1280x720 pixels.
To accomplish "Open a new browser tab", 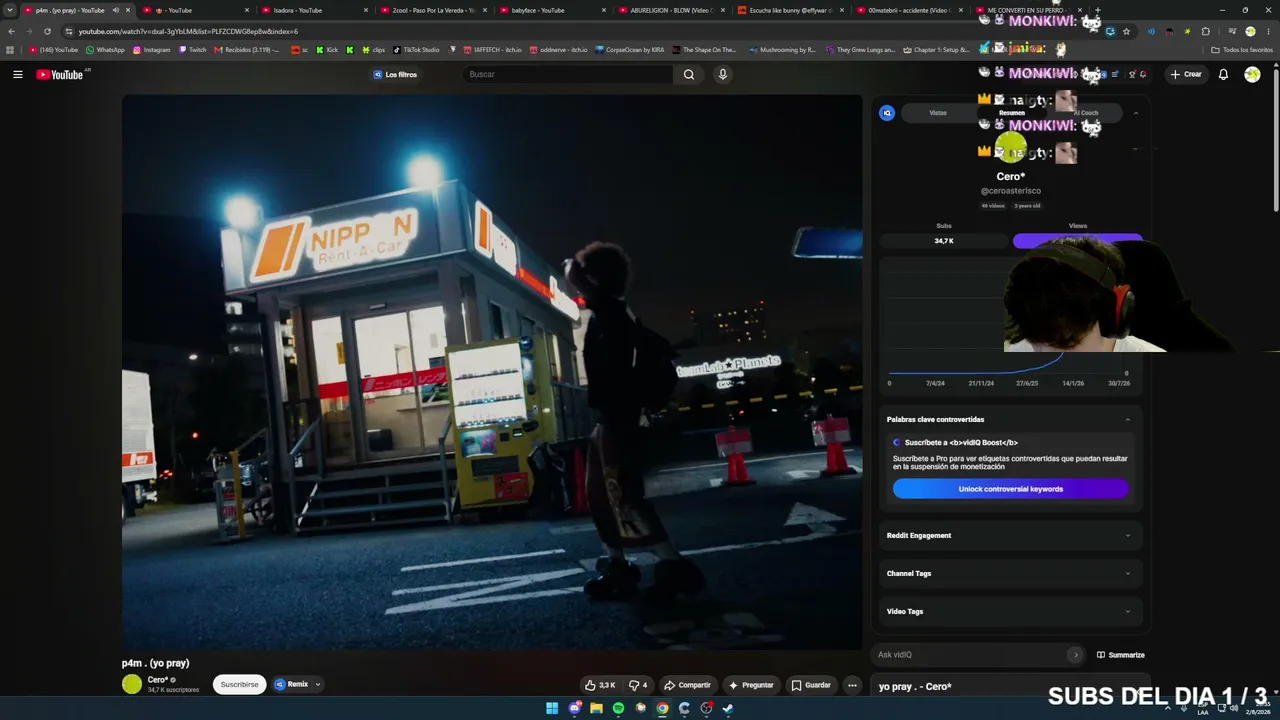I will coord(1098,10).
